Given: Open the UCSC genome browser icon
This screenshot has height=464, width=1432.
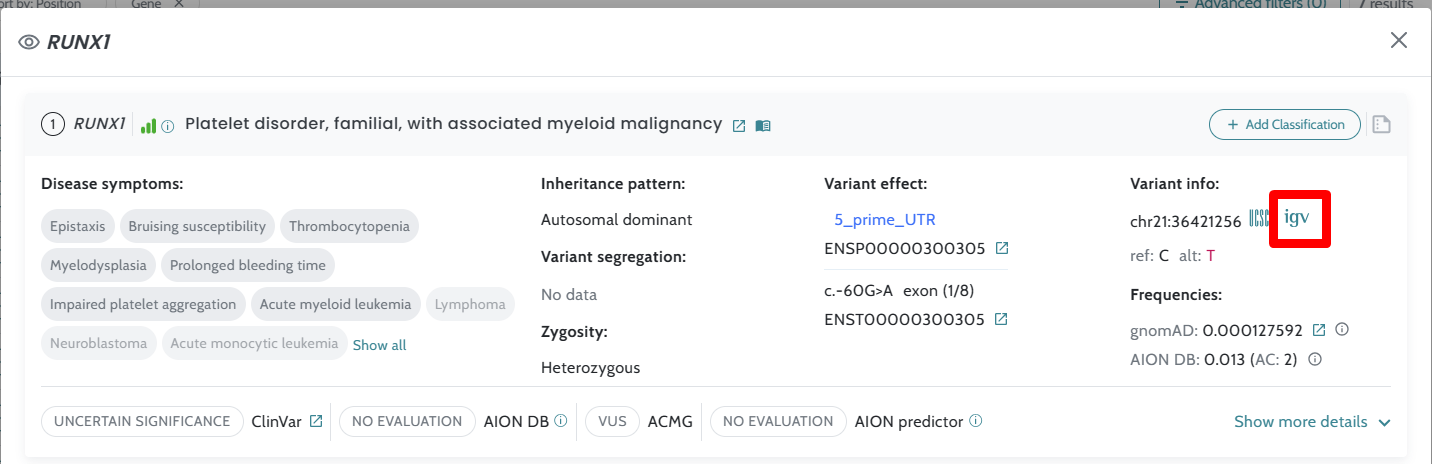Looking at the screenshot, I should pos(1258,219).
